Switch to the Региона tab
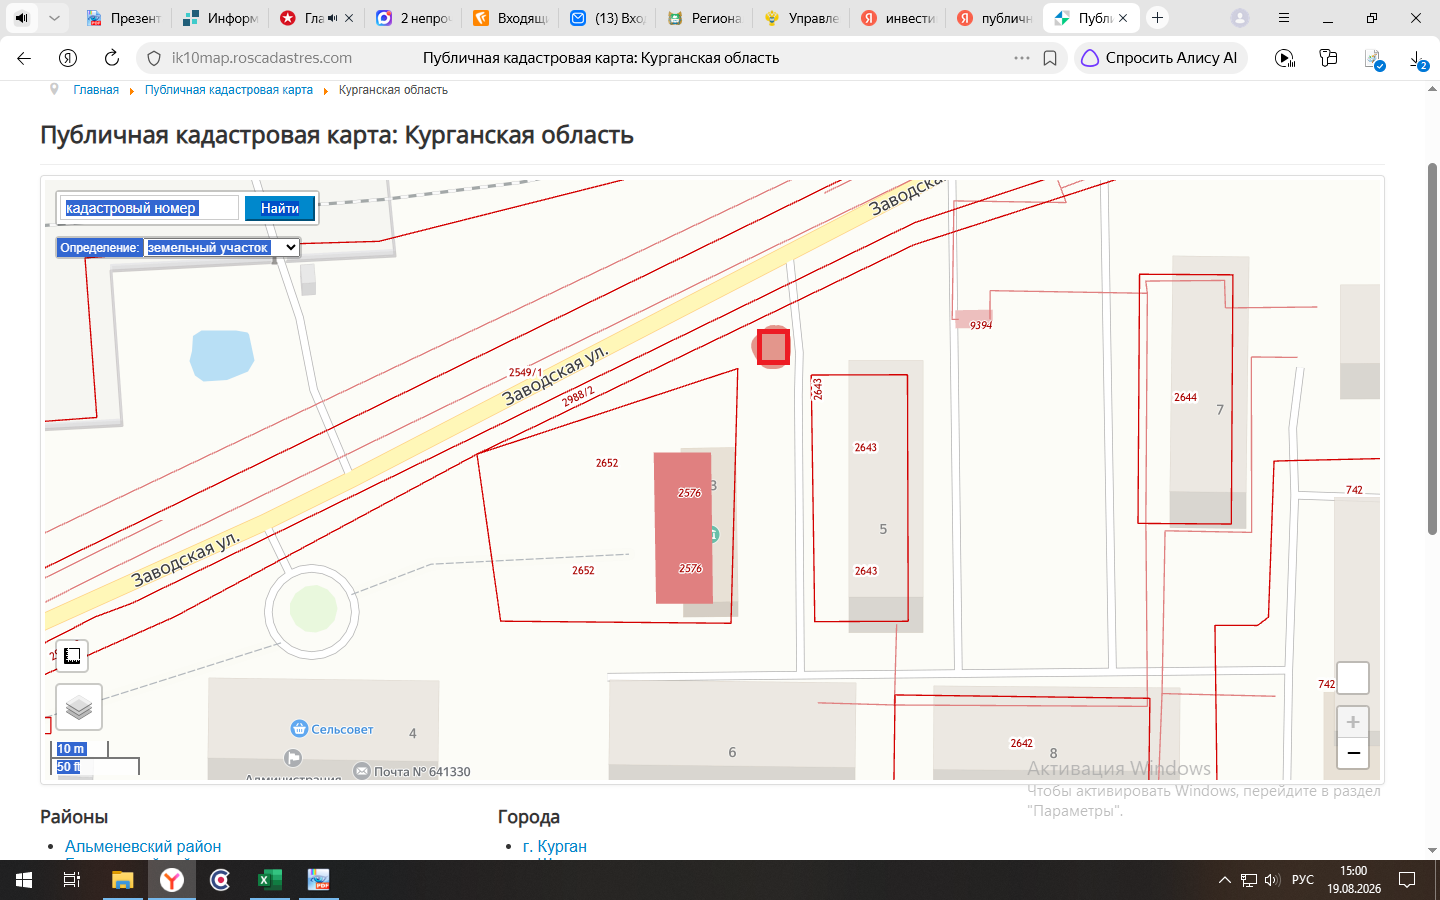The image size is (1440, 900). pyautogui.click(x=705, y=18)
